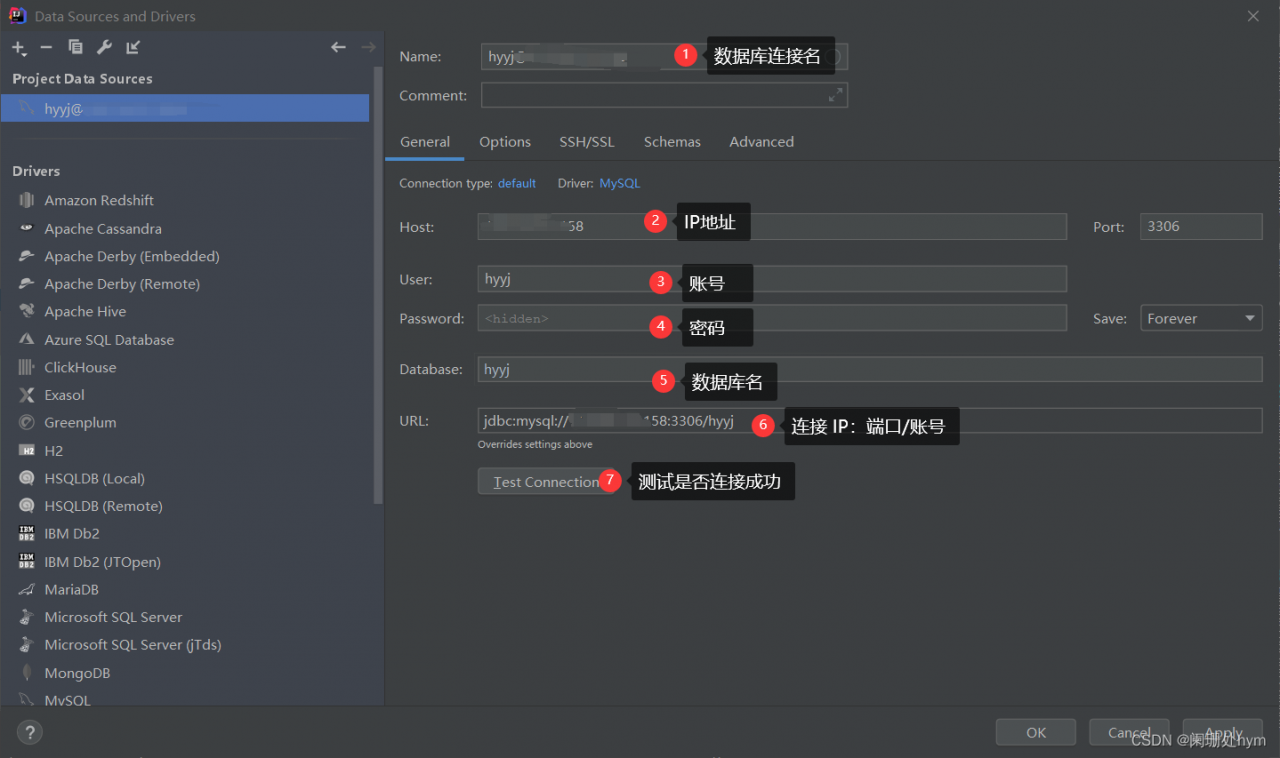
Task: Focus the Host input field
Action: 772,227
